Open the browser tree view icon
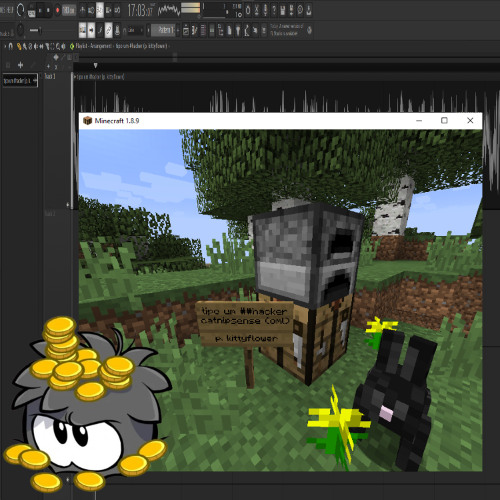Viewport: 500px width, 500px height. tap(220, 30)
